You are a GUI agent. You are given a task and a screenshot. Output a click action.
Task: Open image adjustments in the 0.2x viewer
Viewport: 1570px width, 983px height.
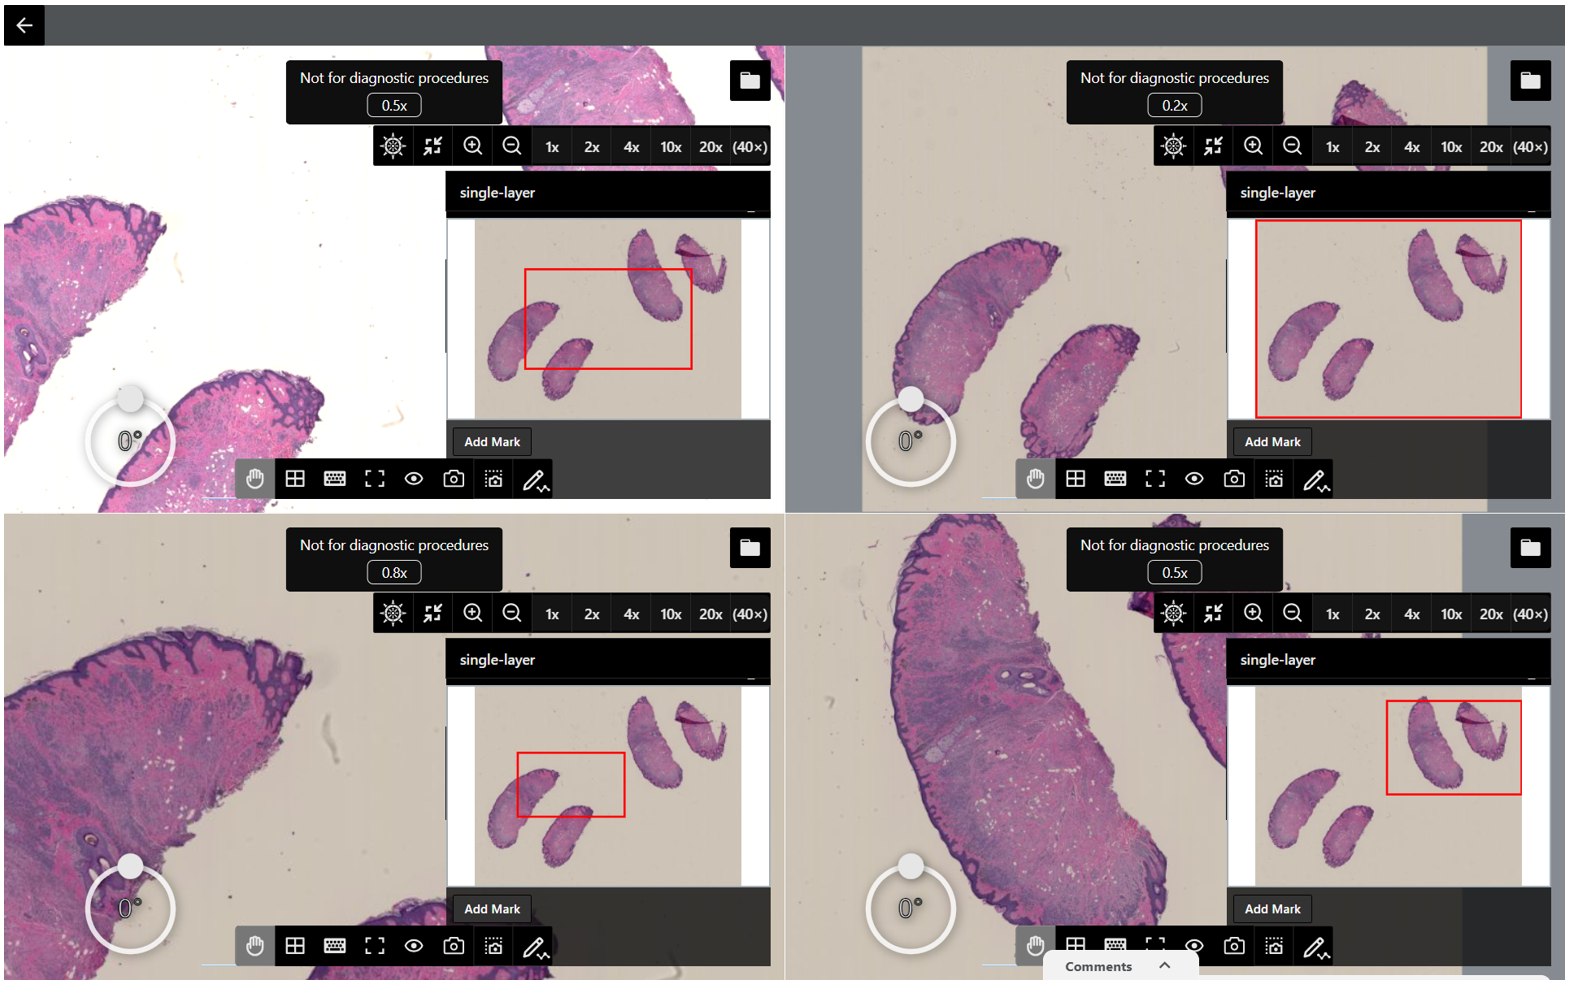point(1174,146)
